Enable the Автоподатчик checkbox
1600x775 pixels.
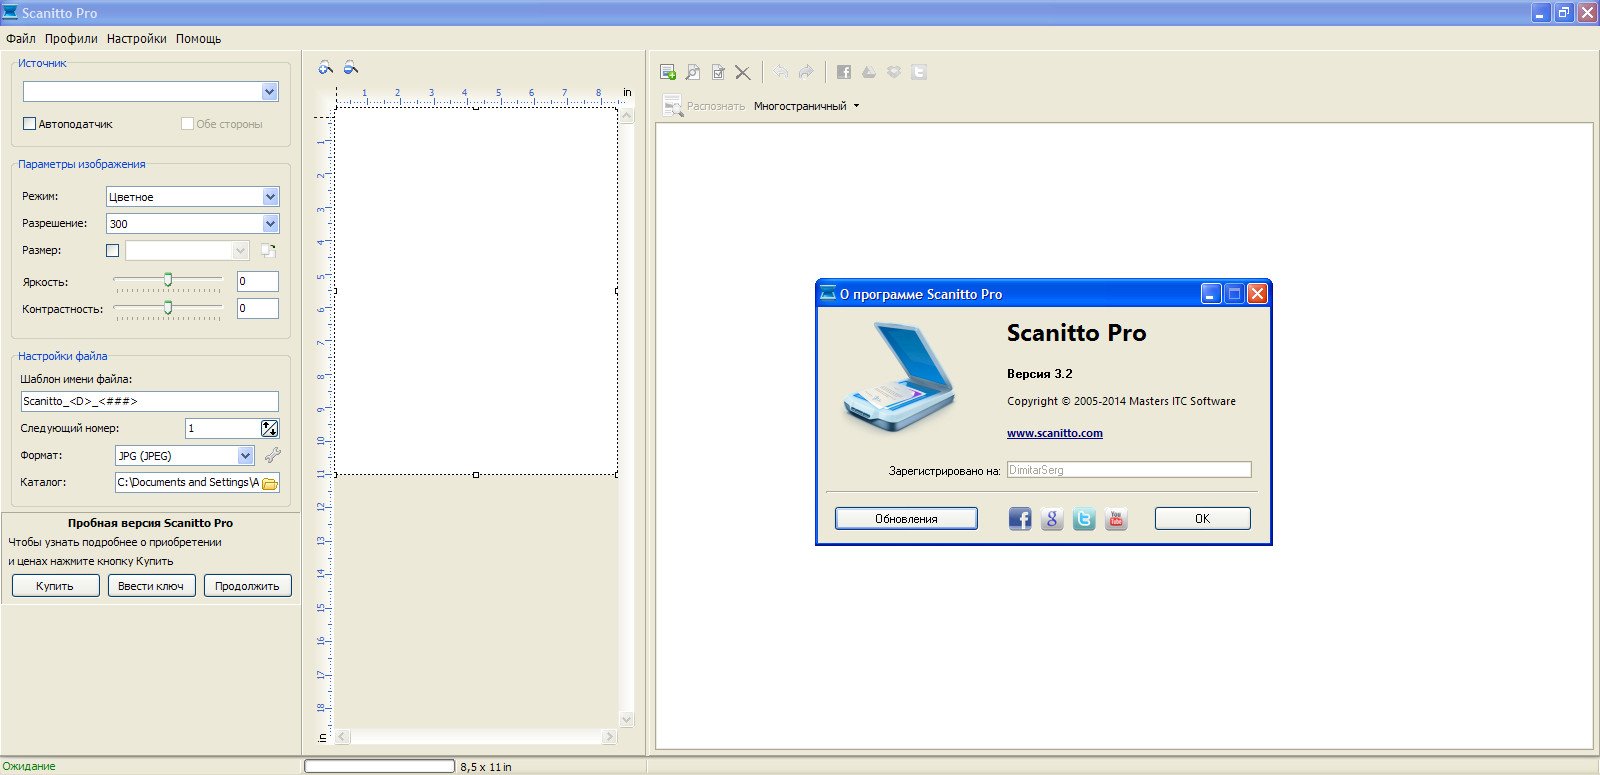(x=29, y=124)
